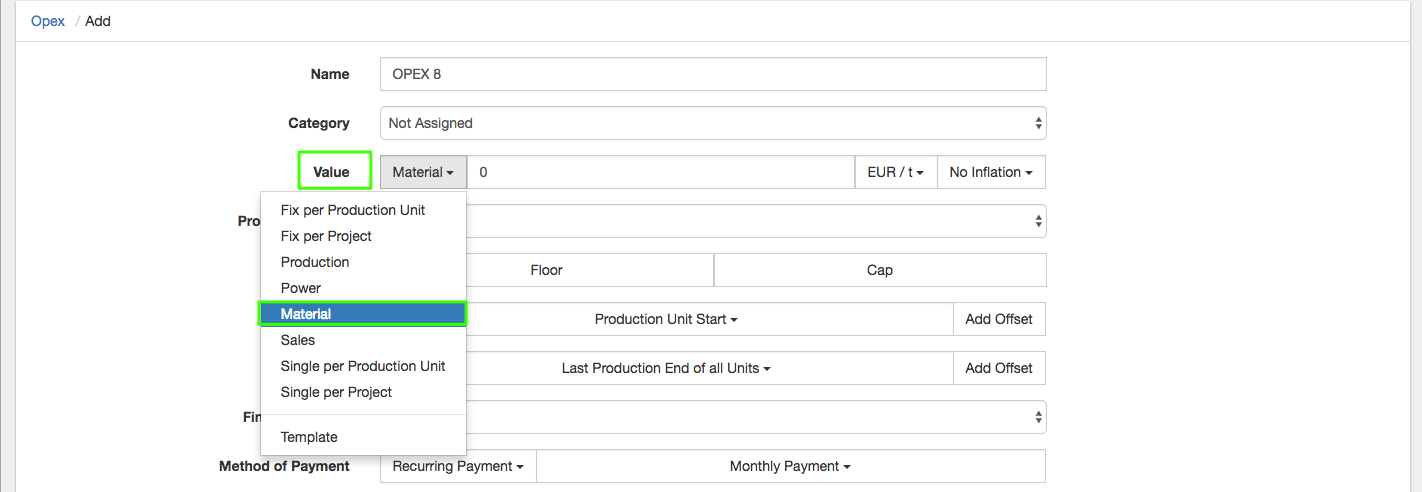Viewport: 1422px width, 492px height.
Task: Click the value amount input field
Action: [x=660, y=172]
